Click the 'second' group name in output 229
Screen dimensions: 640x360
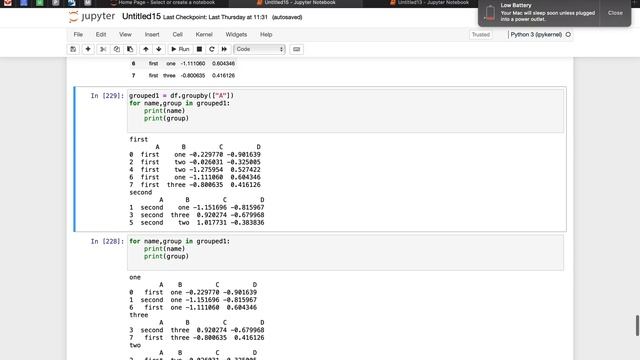(x=141, y=192)
